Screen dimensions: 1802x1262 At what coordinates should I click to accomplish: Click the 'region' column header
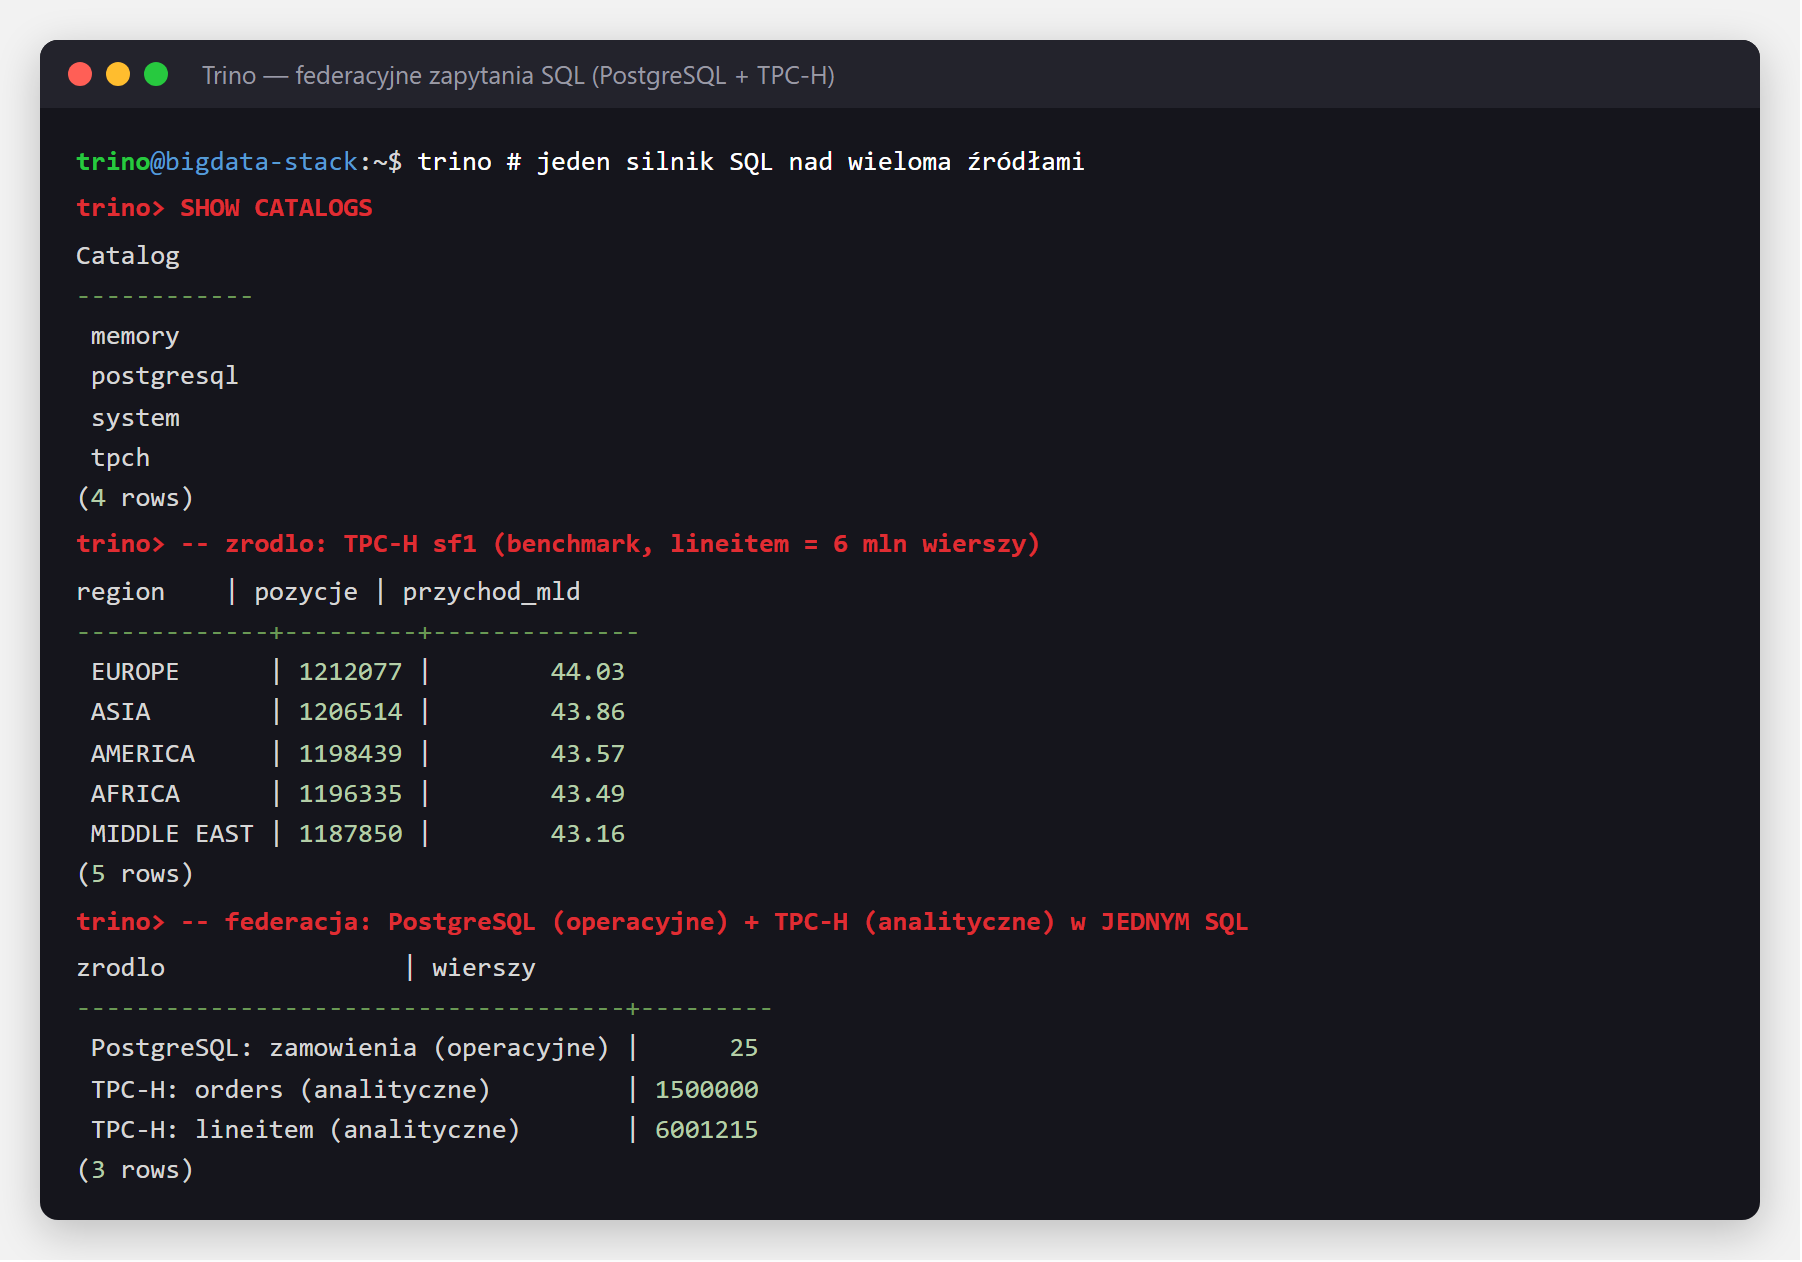click(x=120, y=592)
